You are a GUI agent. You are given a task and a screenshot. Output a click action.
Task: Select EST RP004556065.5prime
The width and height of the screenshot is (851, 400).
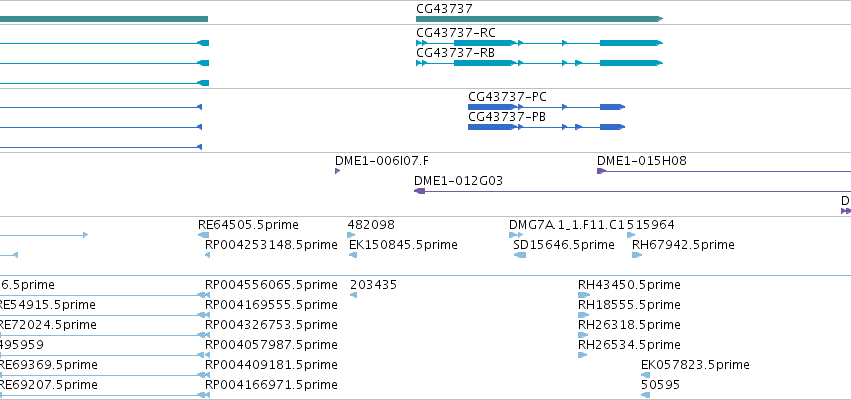click(x=271, y=285)
